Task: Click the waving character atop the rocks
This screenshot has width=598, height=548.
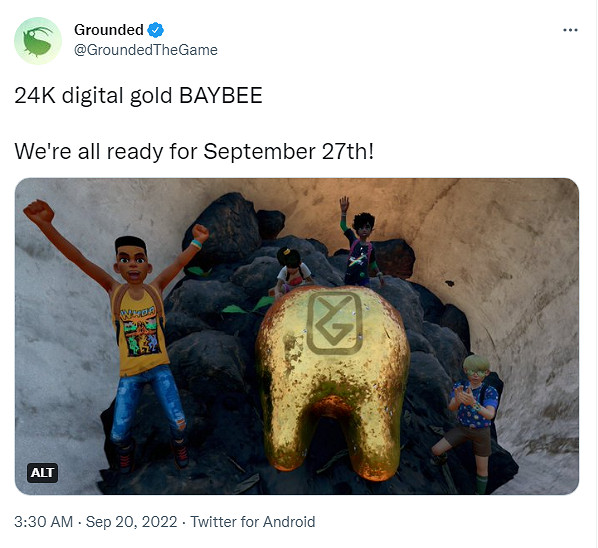Action: click(x=359, y=244)
